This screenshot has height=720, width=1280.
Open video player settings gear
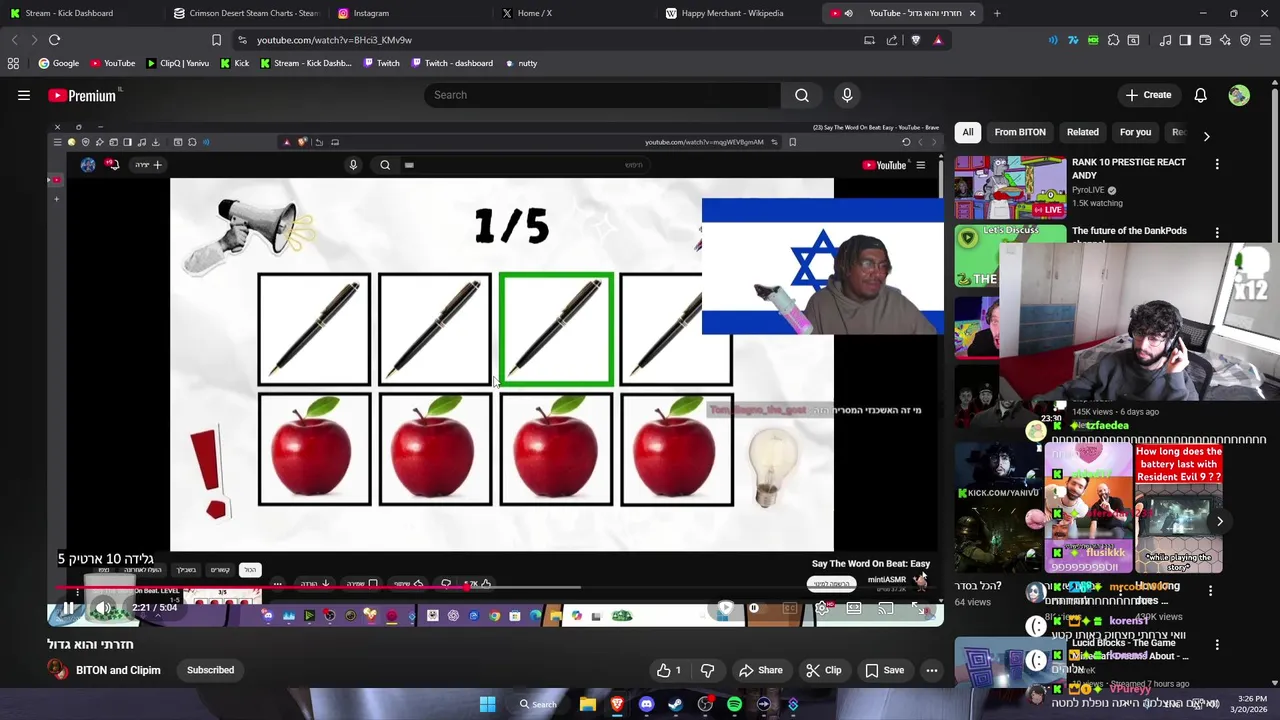coord(822,608)
